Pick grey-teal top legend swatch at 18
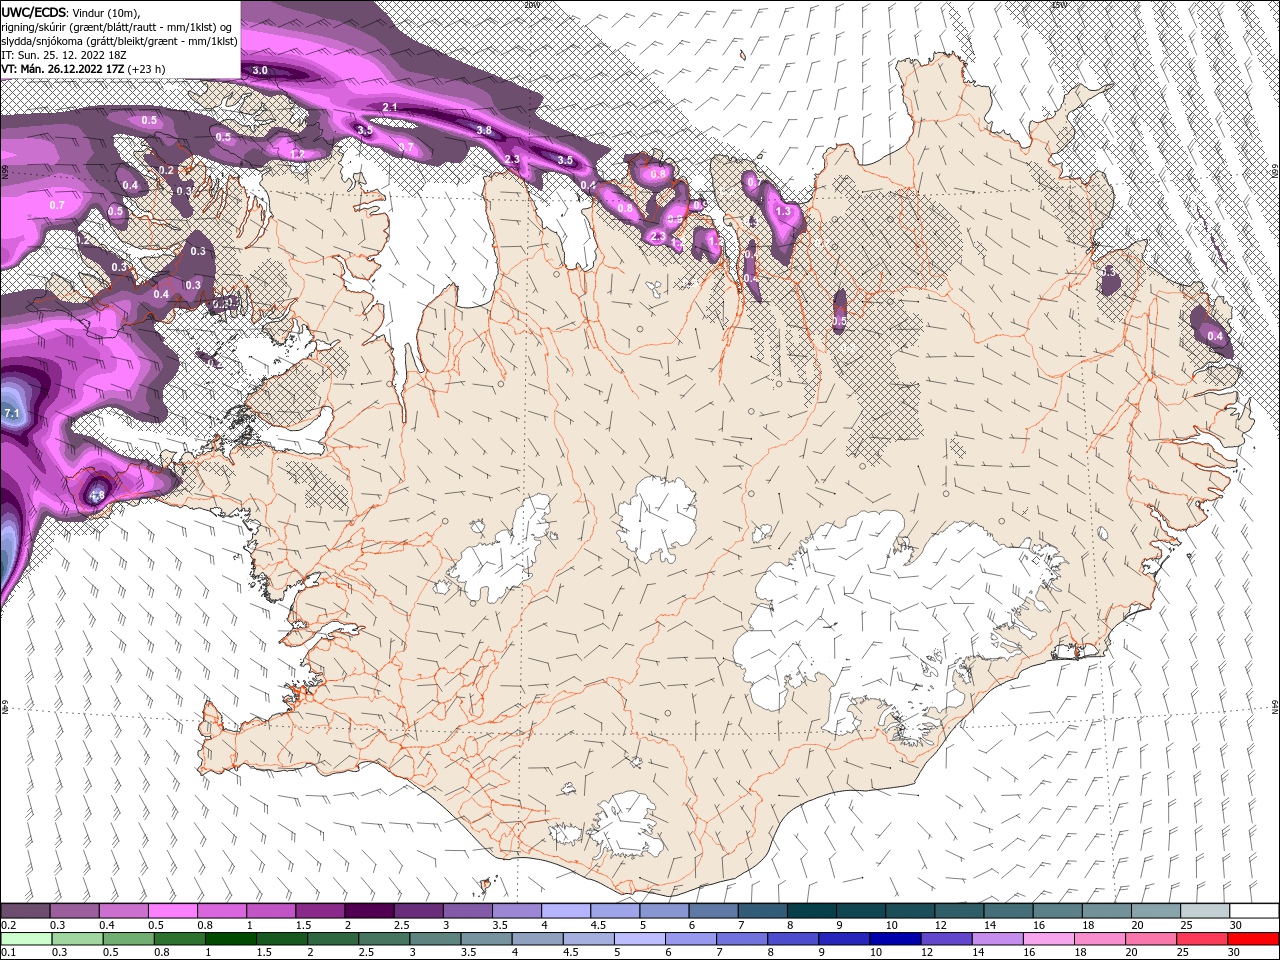1280x960 pixels. pyautogui.click(x=1107, y=911)
